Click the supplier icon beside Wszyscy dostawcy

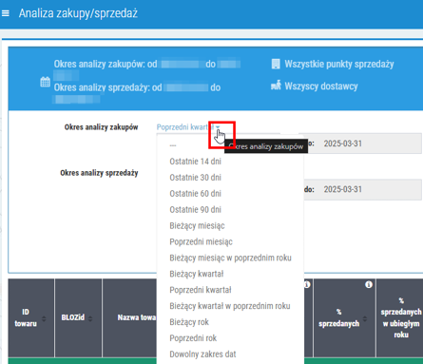[x=276, y=86]
